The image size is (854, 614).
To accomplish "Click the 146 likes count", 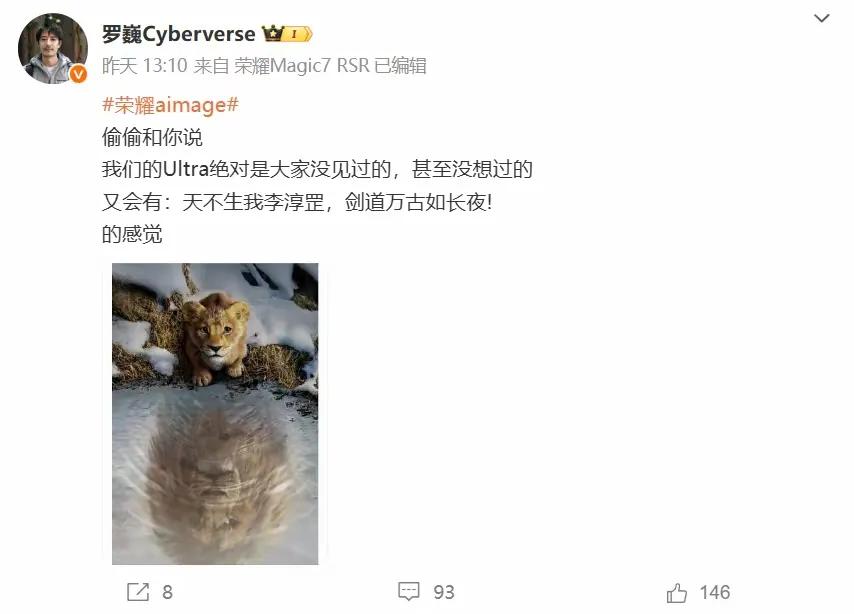I will [715, 592].
